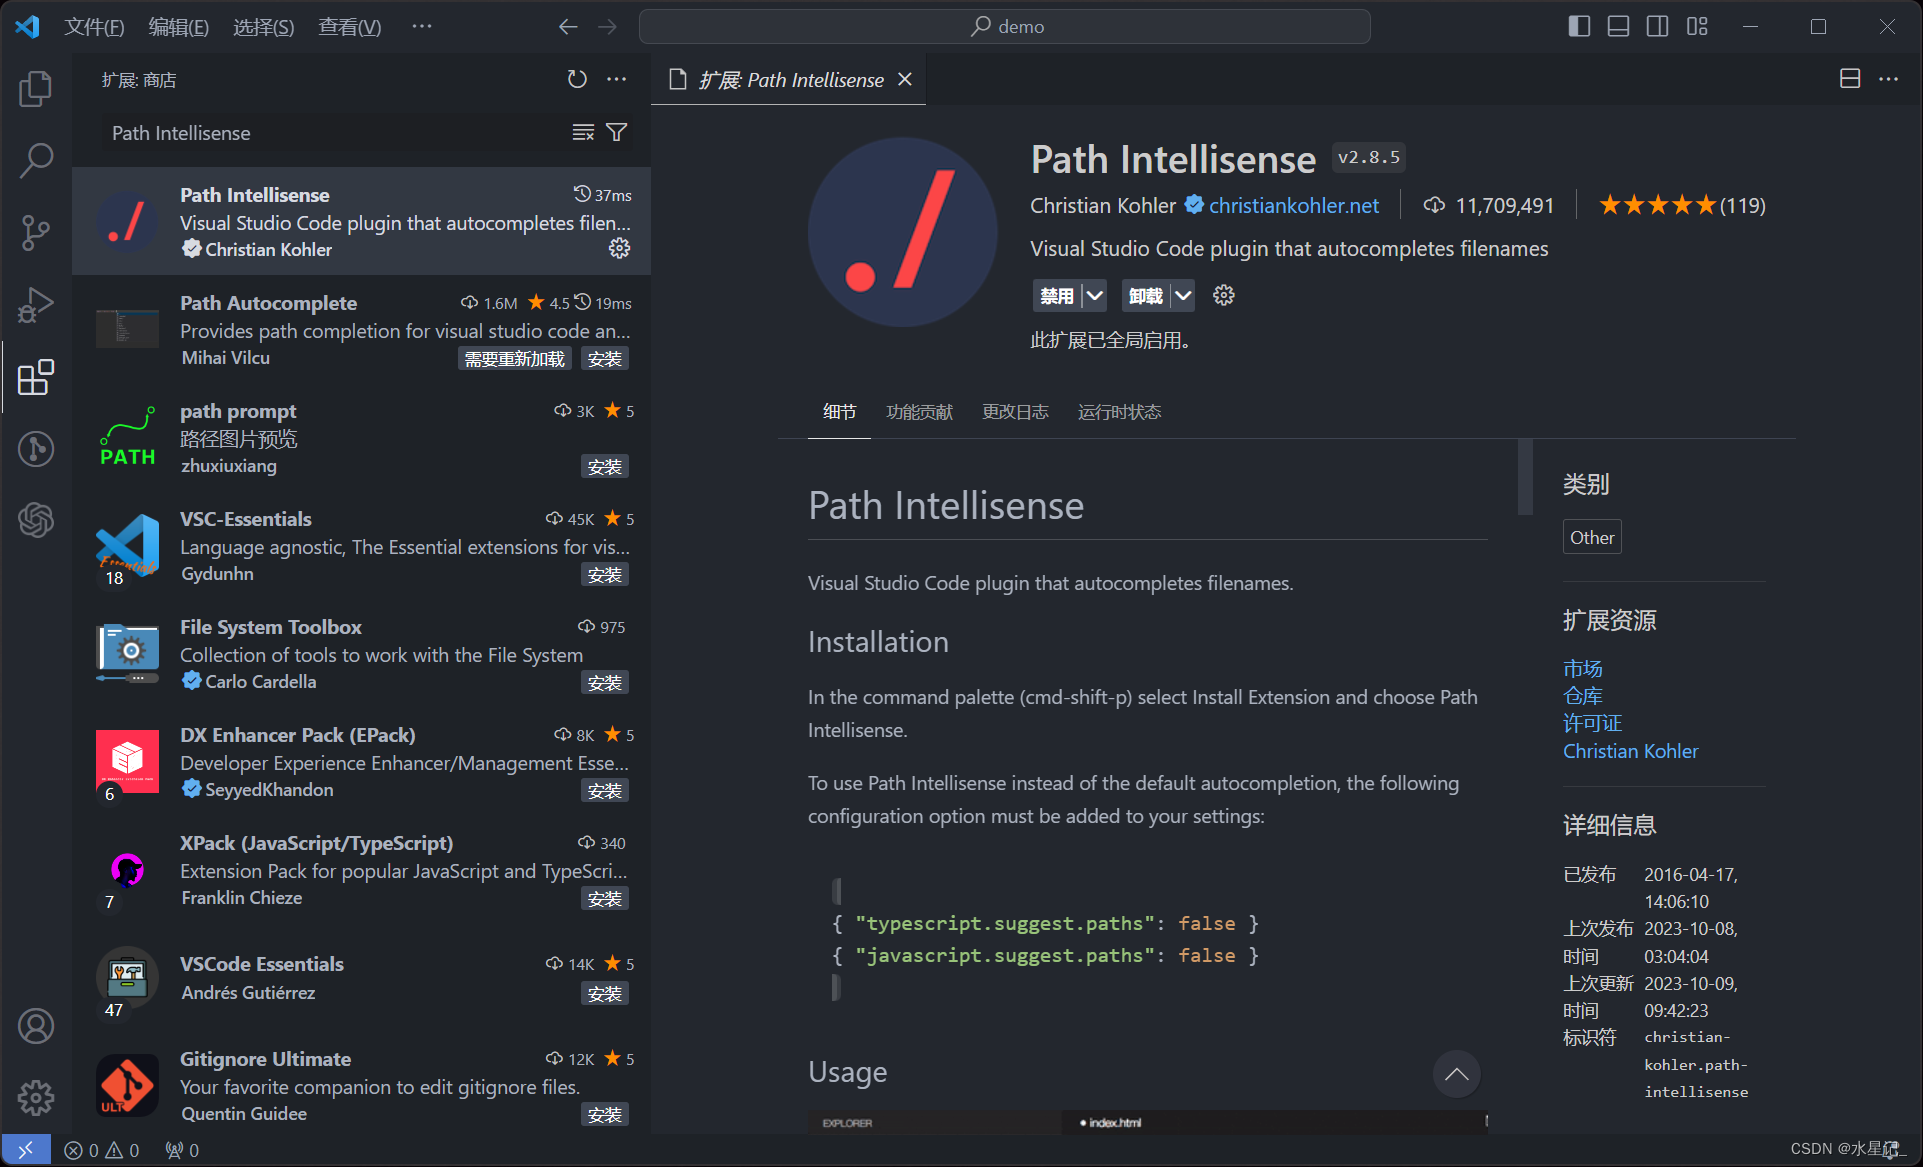Open the ChatGPT extension icon in activity bar
The image size is (1923, 1167).
coord(36,520)
